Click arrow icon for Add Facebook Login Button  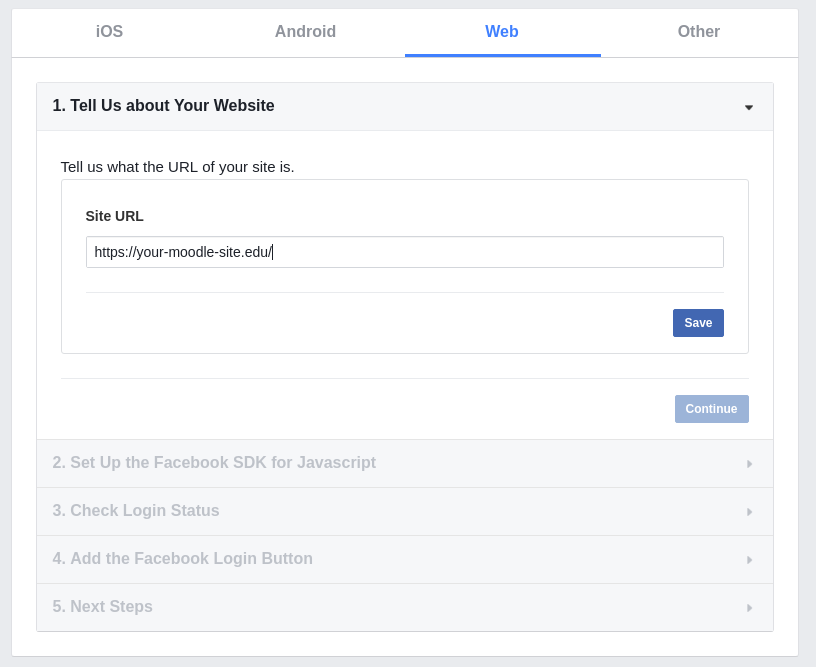pos(749,560)
